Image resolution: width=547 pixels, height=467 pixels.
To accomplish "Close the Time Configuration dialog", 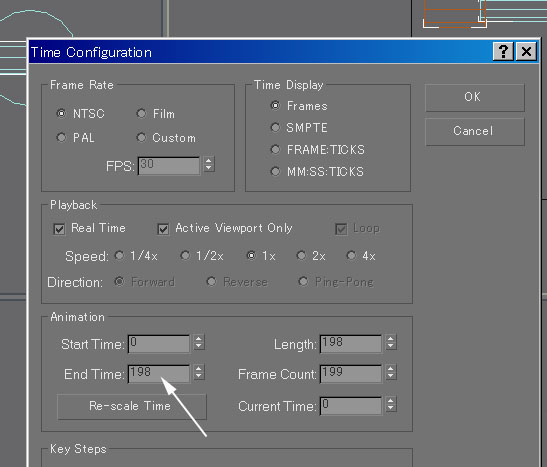I will point(526,52).
